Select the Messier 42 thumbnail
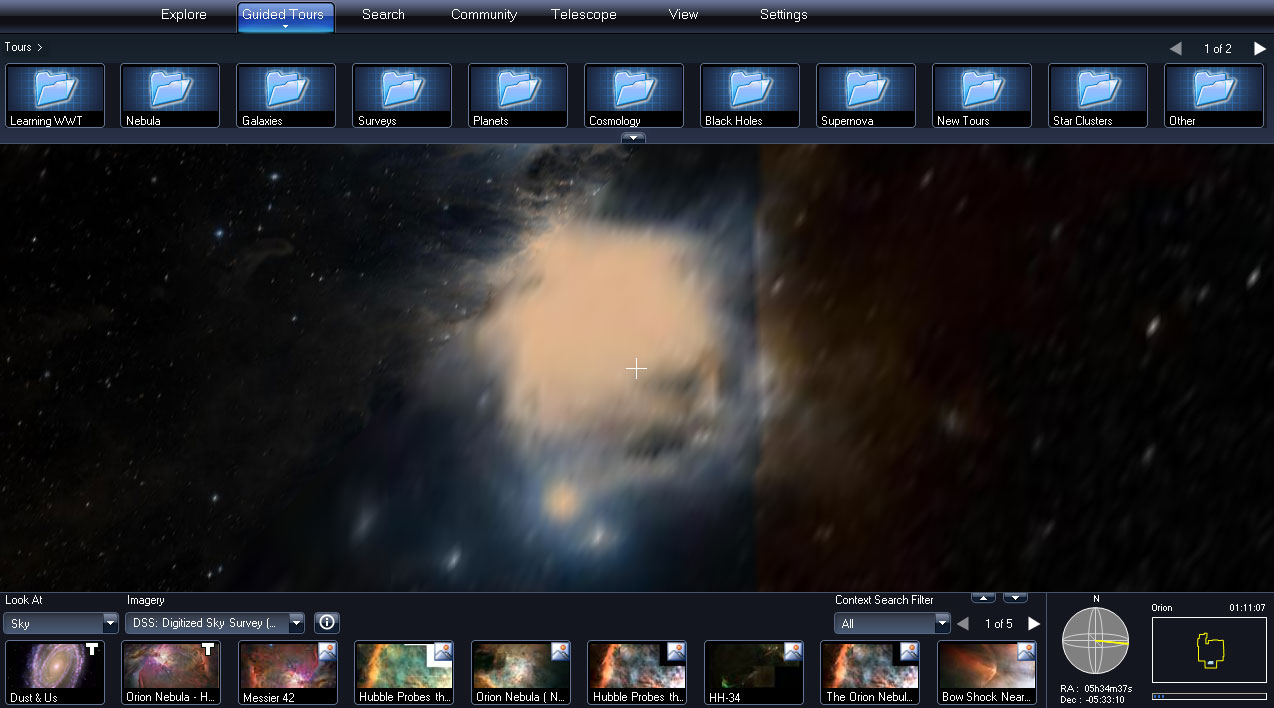This screenshot has width=1274, height=708. [287, 672]
